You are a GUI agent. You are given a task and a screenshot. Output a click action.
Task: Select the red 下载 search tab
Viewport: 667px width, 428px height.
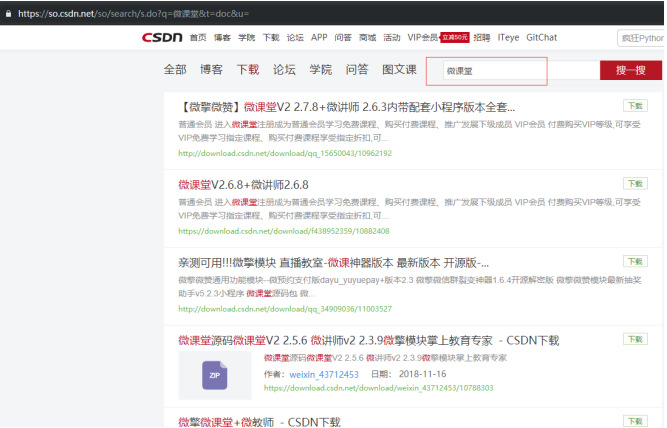248,69
